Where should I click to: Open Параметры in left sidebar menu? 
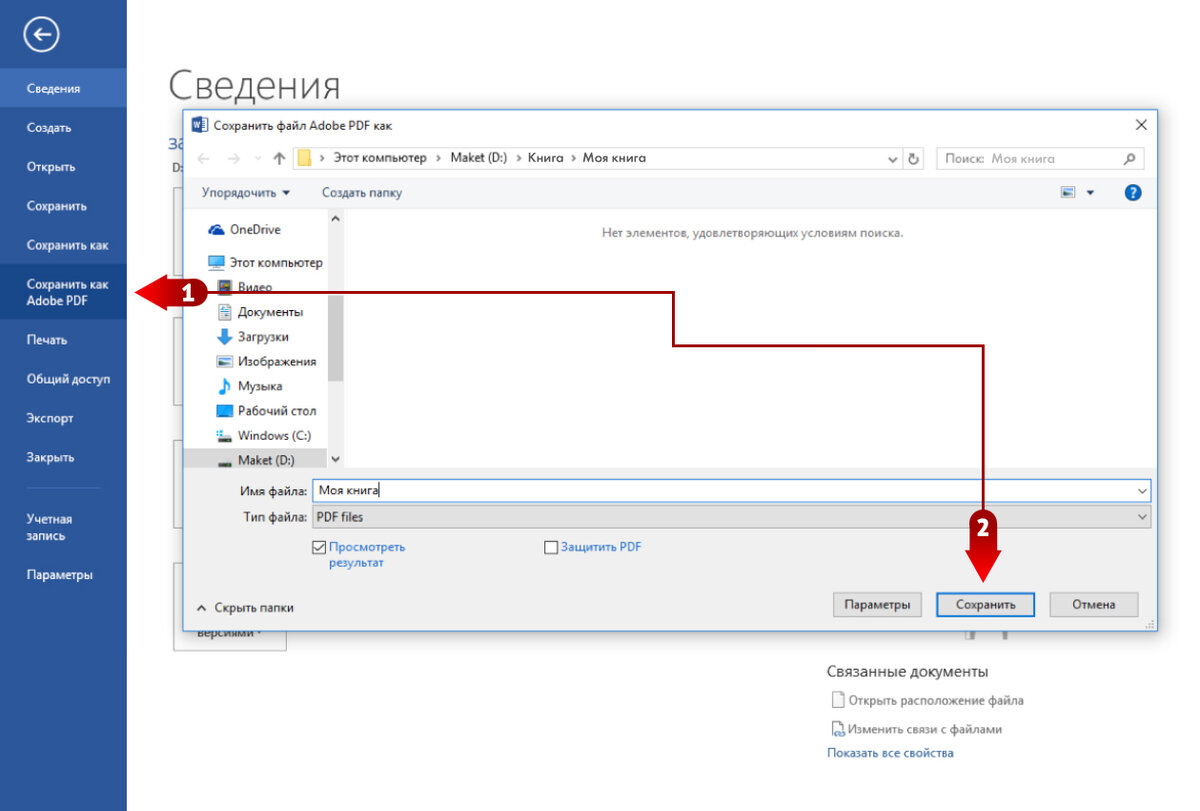[x=63, y=575]
